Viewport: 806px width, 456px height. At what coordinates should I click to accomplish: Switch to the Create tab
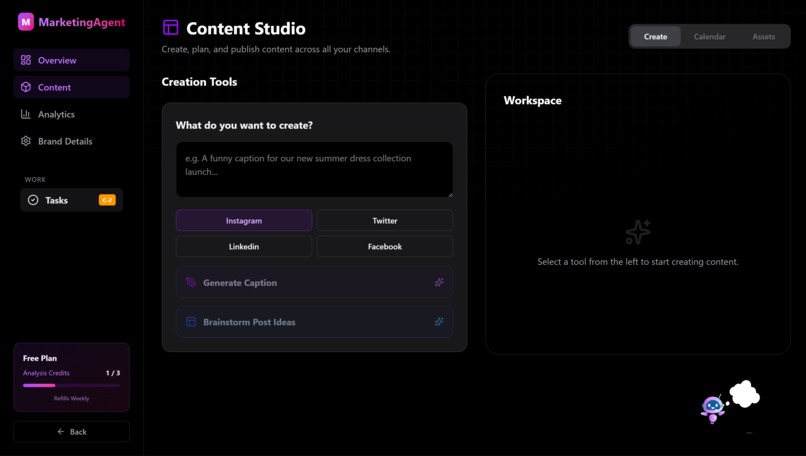655,37
